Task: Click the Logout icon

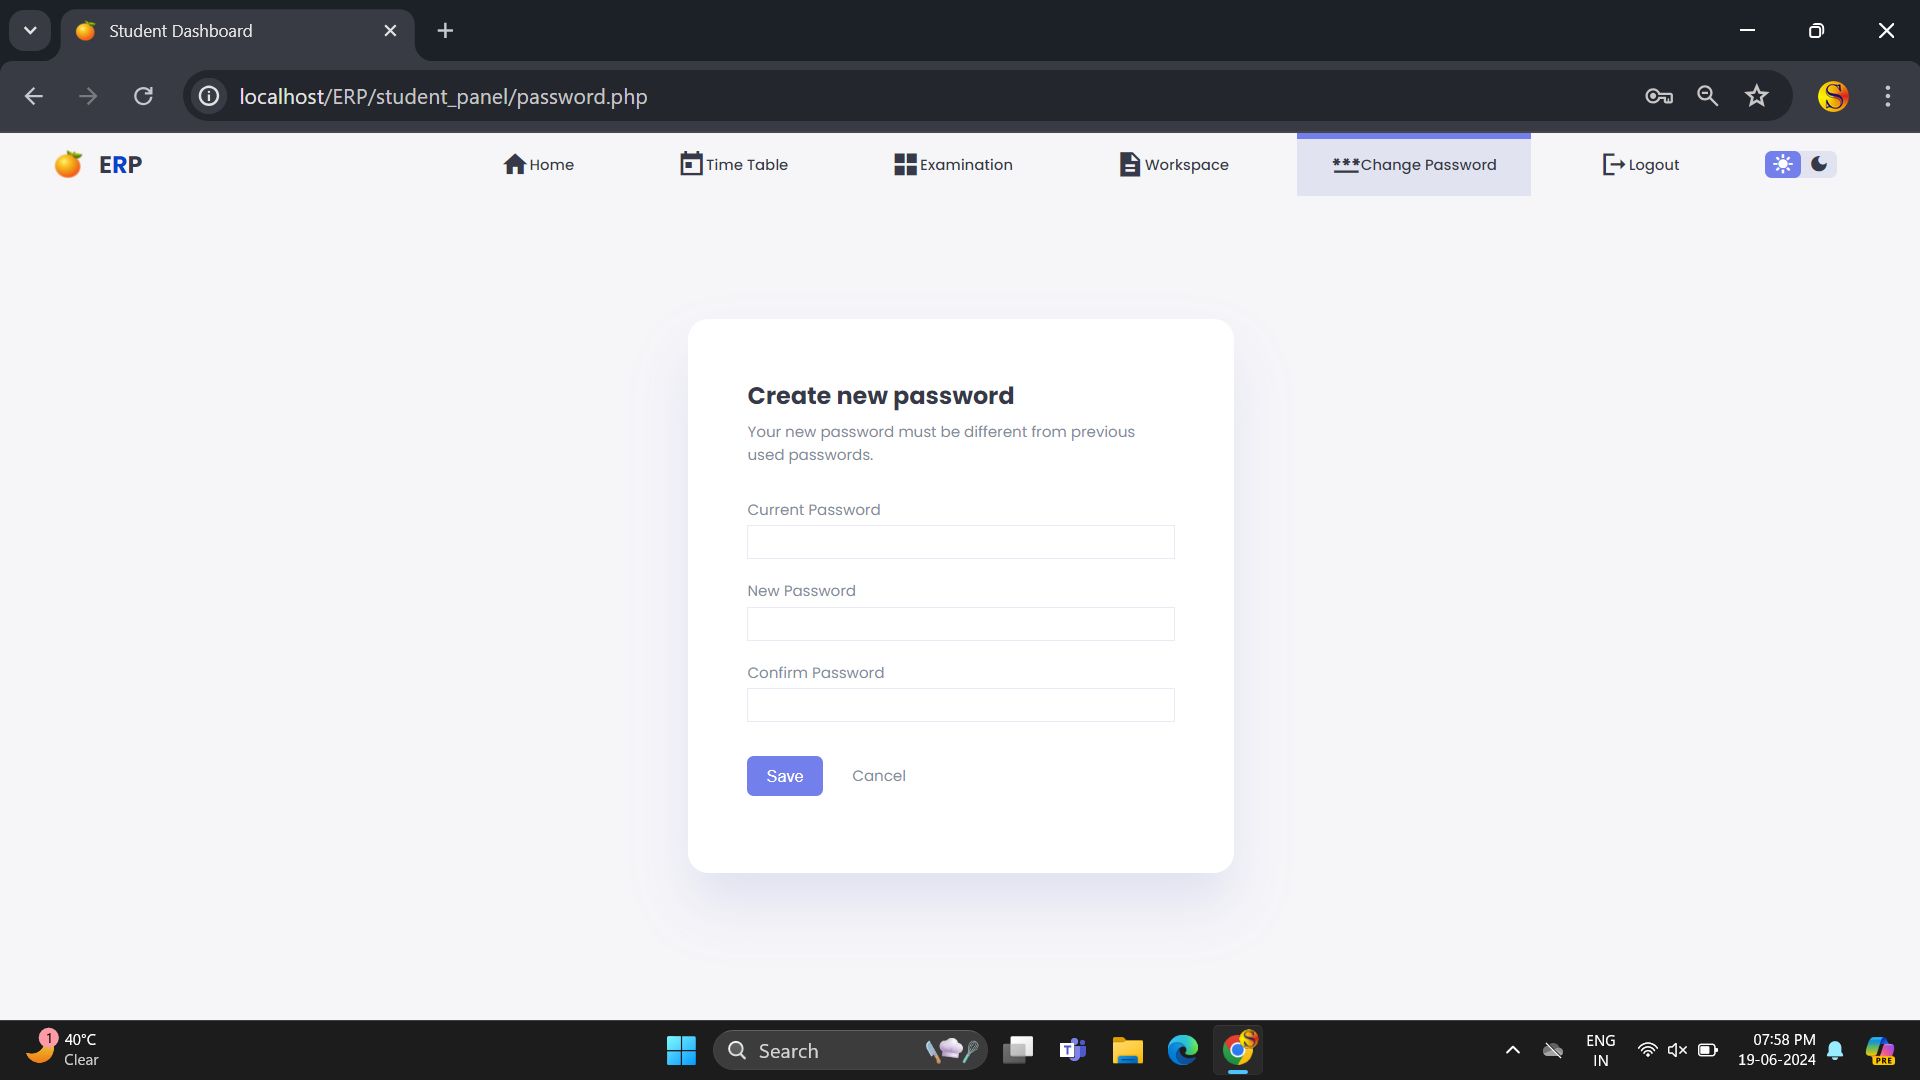Action: (1613, 164)
